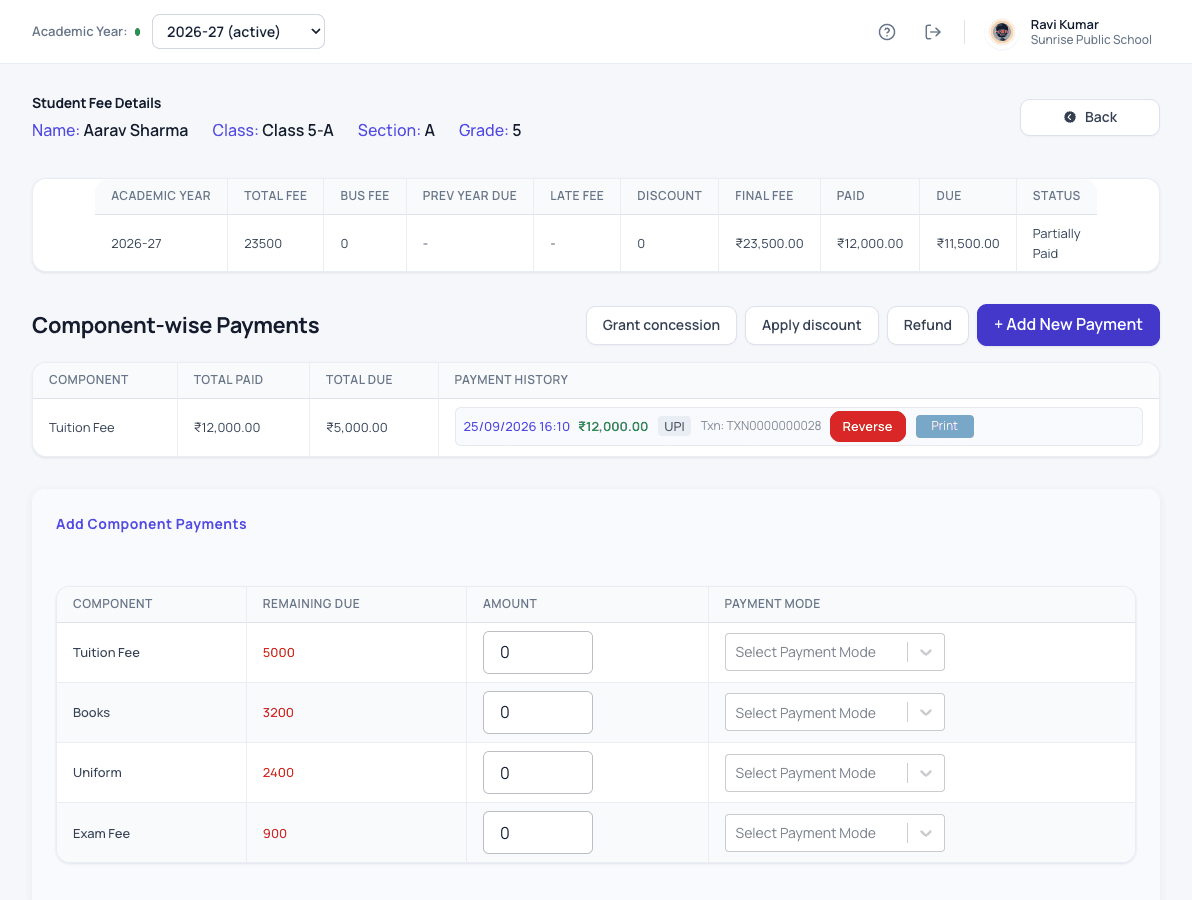
Task: Focus the Uniform amount field
Action: (x=537, y=773)
